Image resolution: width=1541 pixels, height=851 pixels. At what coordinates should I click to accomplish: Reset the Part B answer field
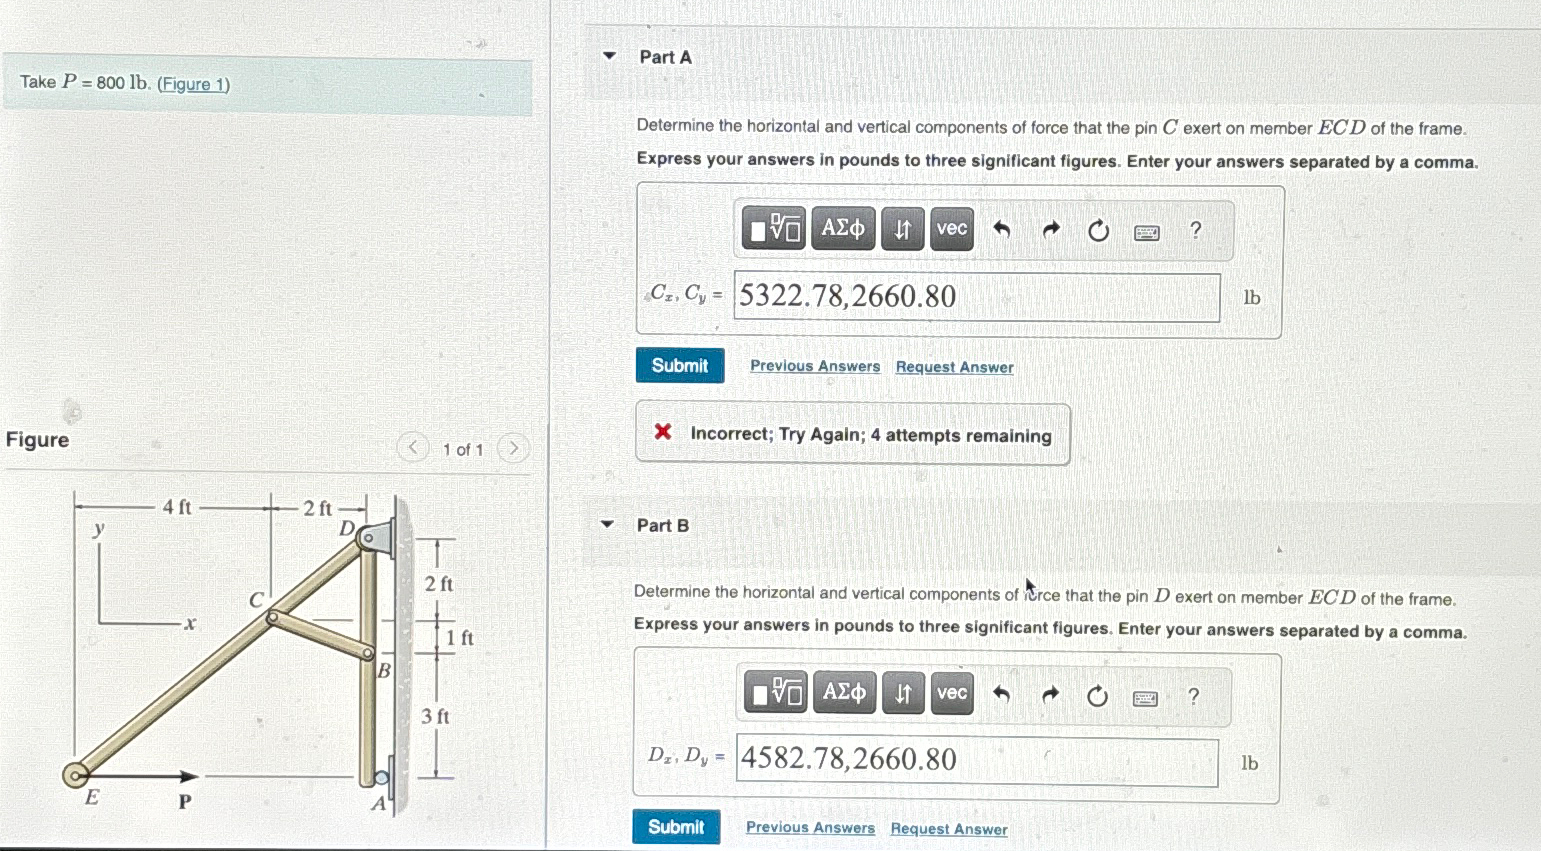1097,696
